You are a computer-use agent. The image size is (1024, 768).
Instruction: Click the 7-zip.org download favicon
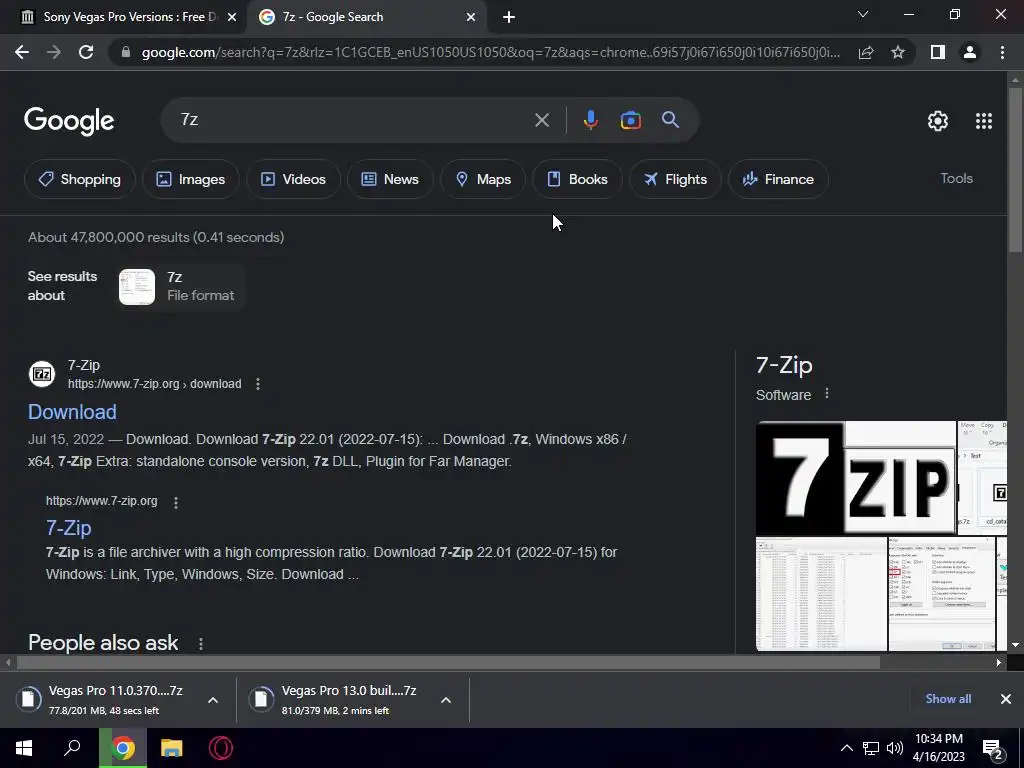(42, 374)
